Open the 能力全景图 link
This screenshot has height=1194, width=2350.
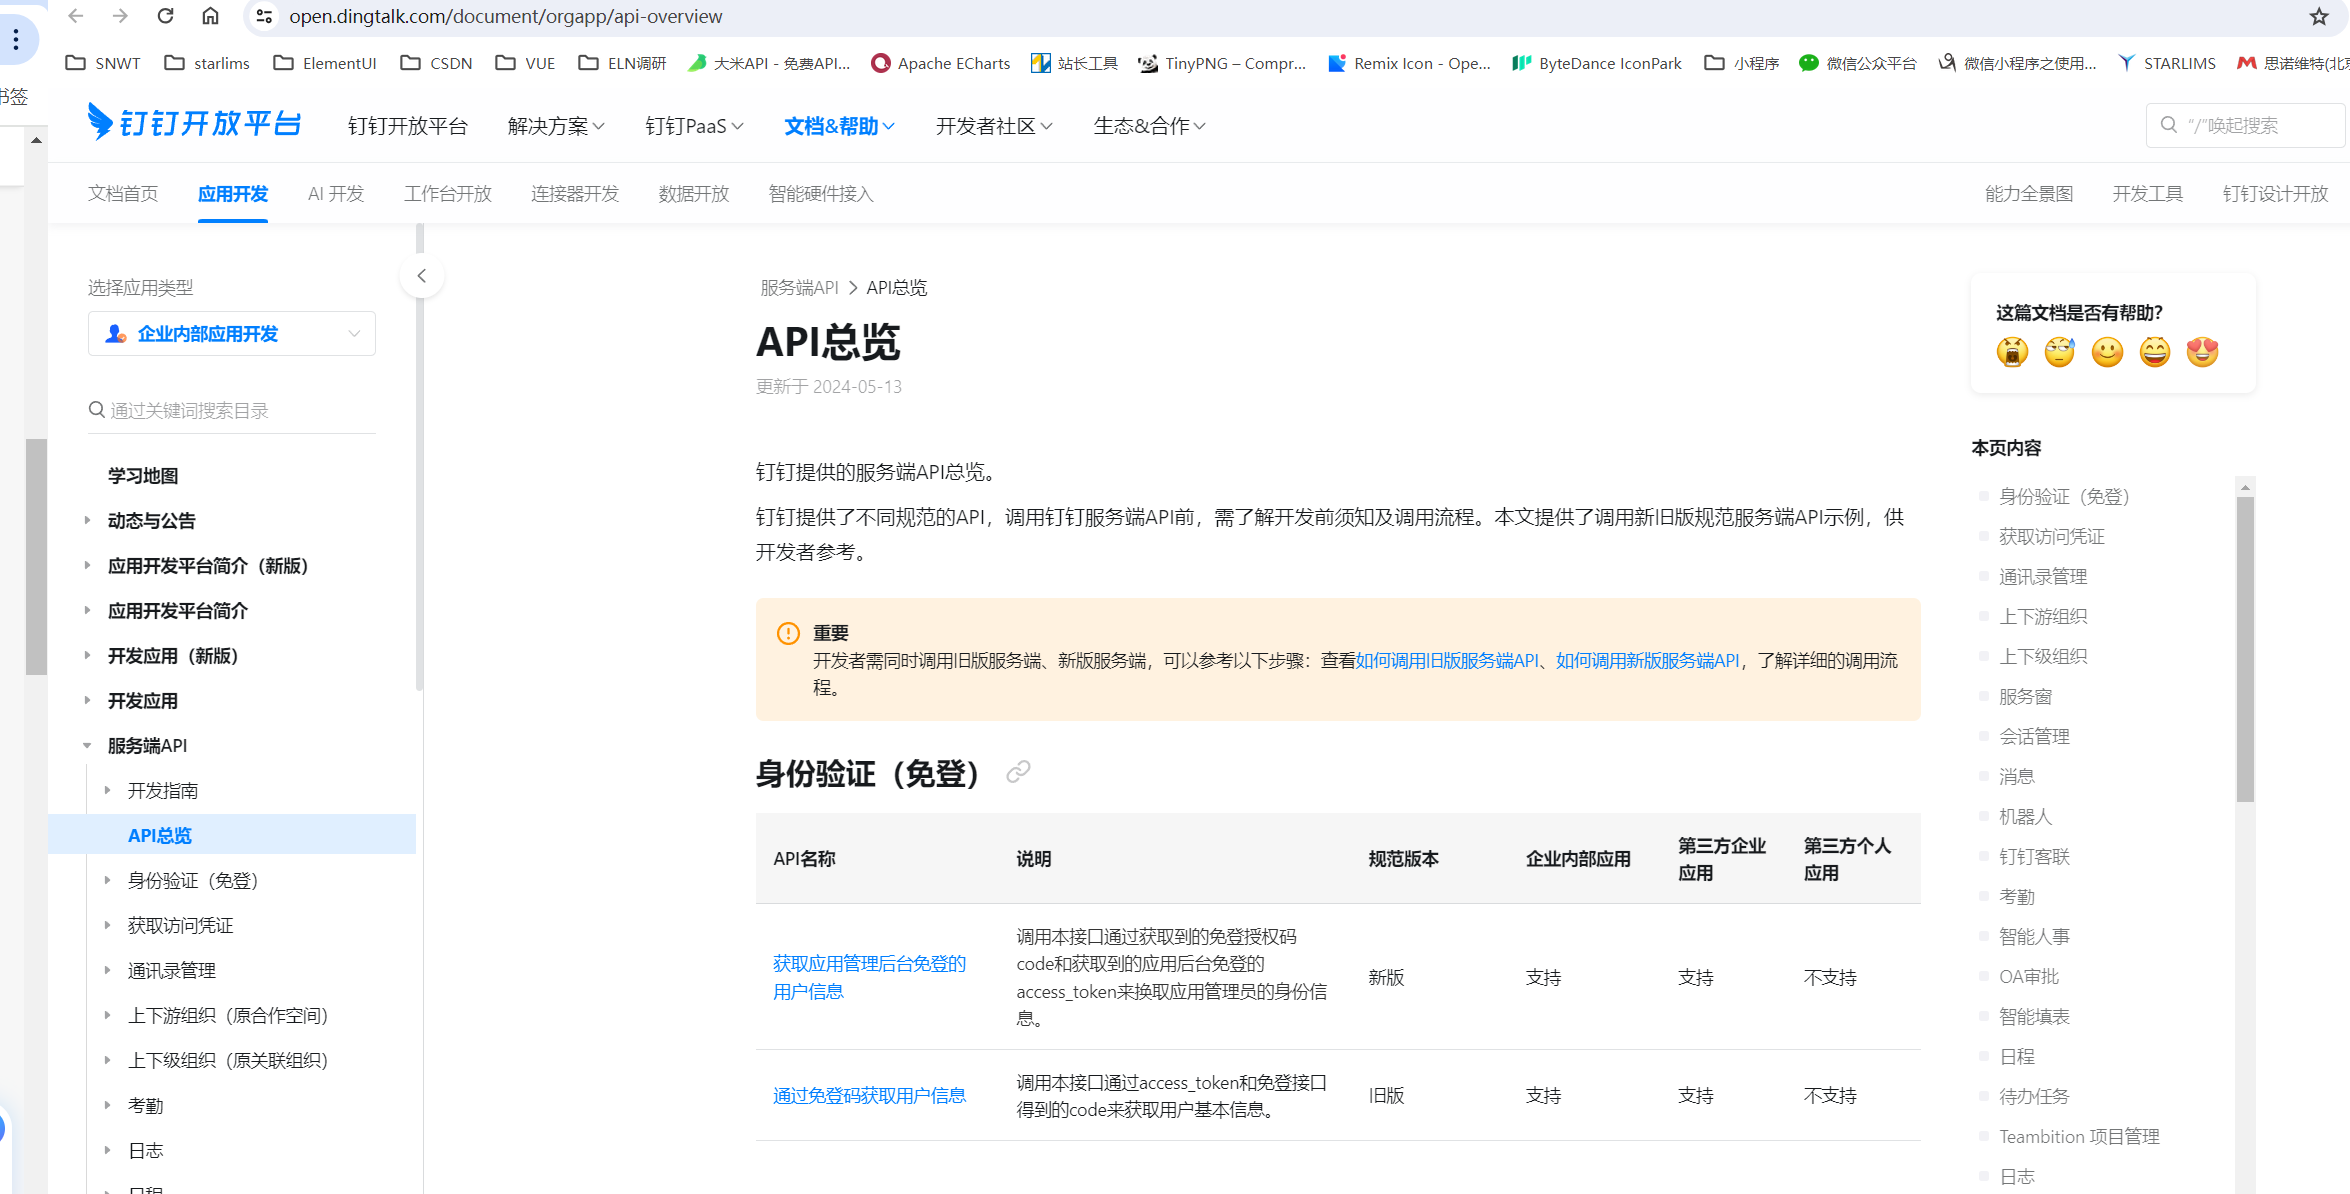click(x=2029, y=194)
